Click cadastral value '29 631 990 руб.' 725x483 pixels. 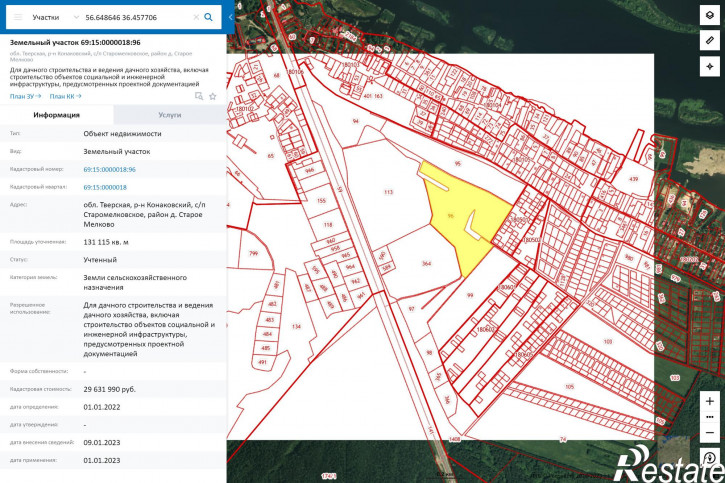(x=110, y=389)
